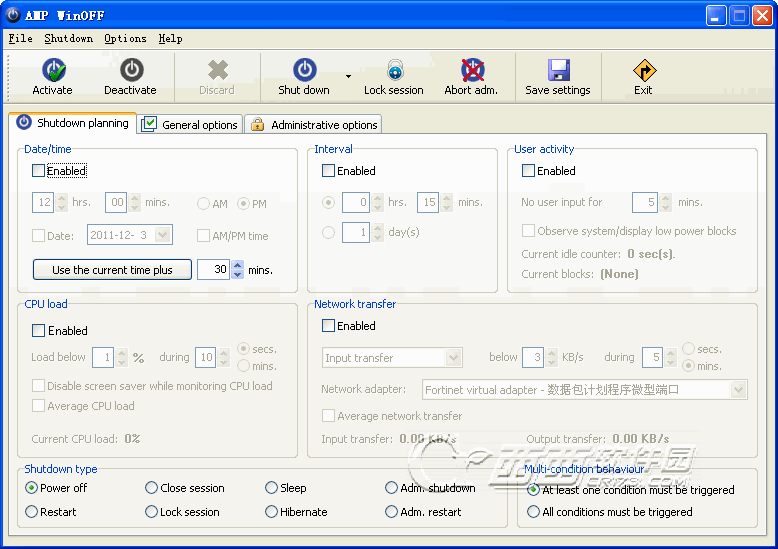The image size is (778, 549).
Task: Click the Shut down toolbar icon
Action: [304, 70]
